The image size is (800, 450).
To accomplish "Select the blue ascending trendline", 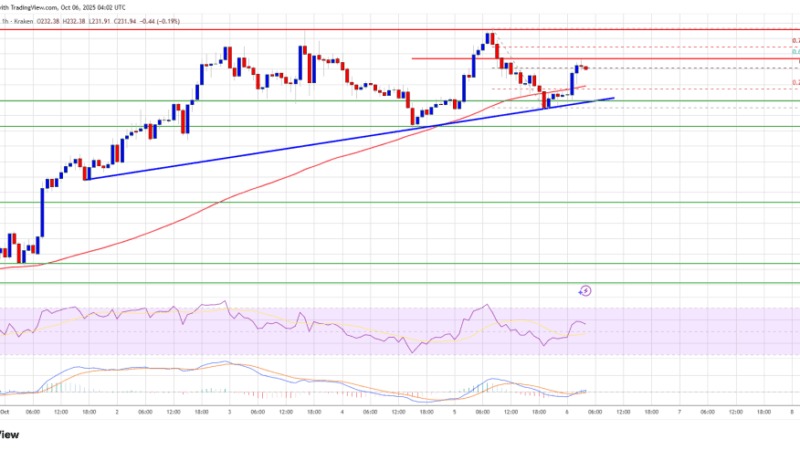I will coord(300,146).
